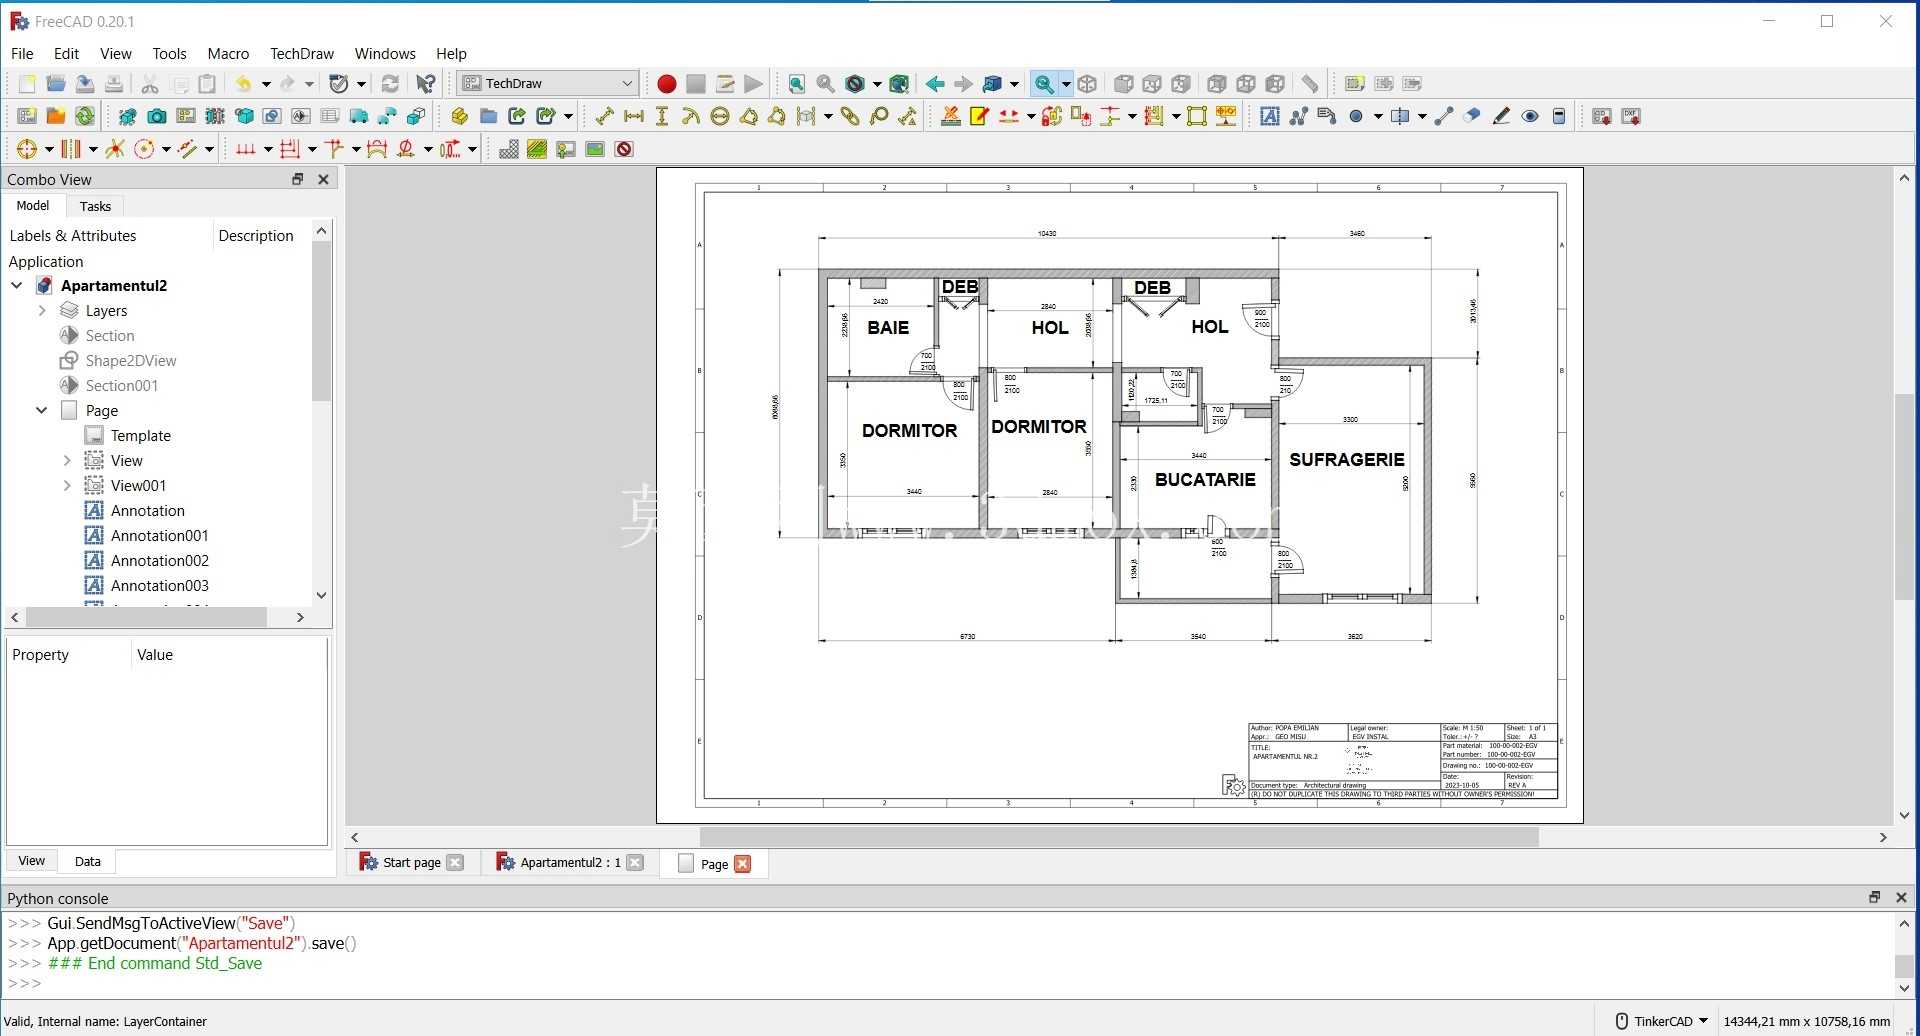Click the Insert Vertical Dimension icon

[662, 117]
